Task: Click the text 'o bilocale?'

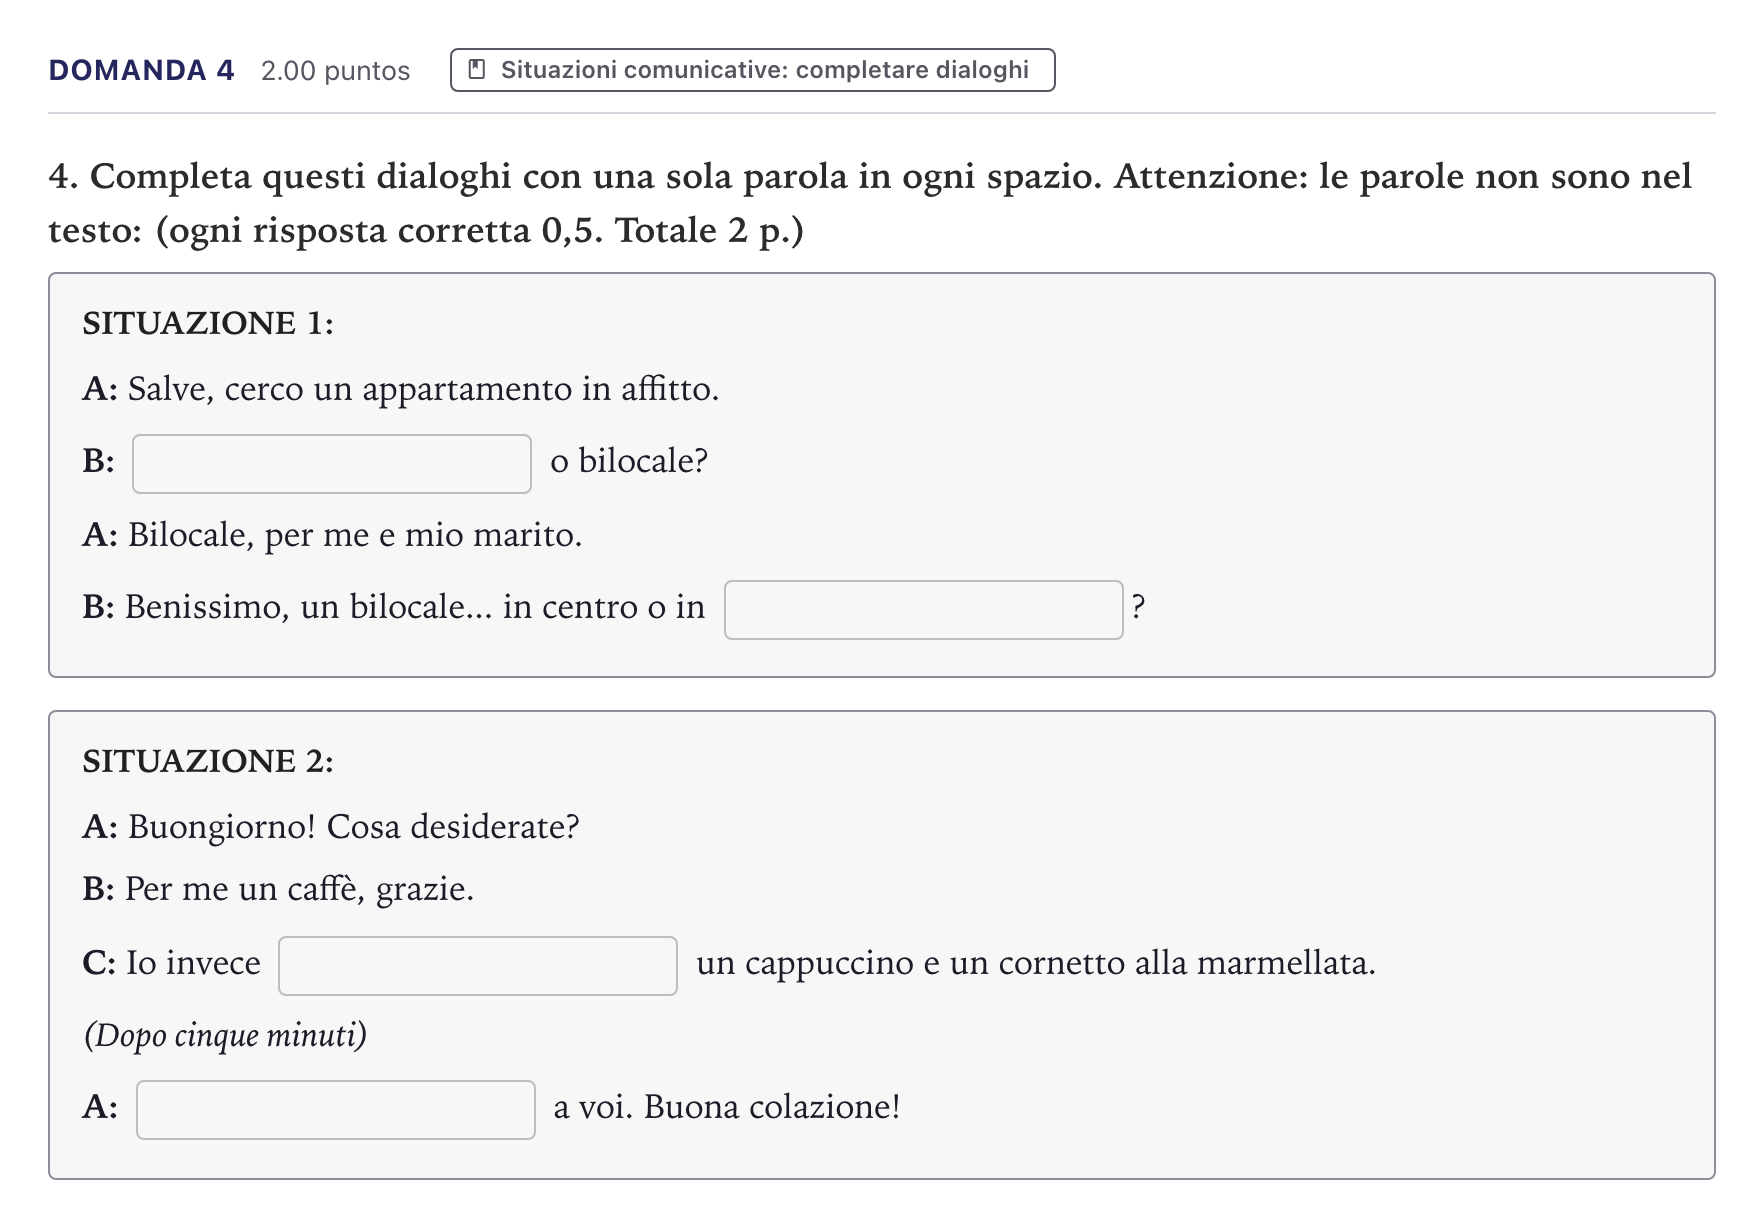Action: [629, 461]
